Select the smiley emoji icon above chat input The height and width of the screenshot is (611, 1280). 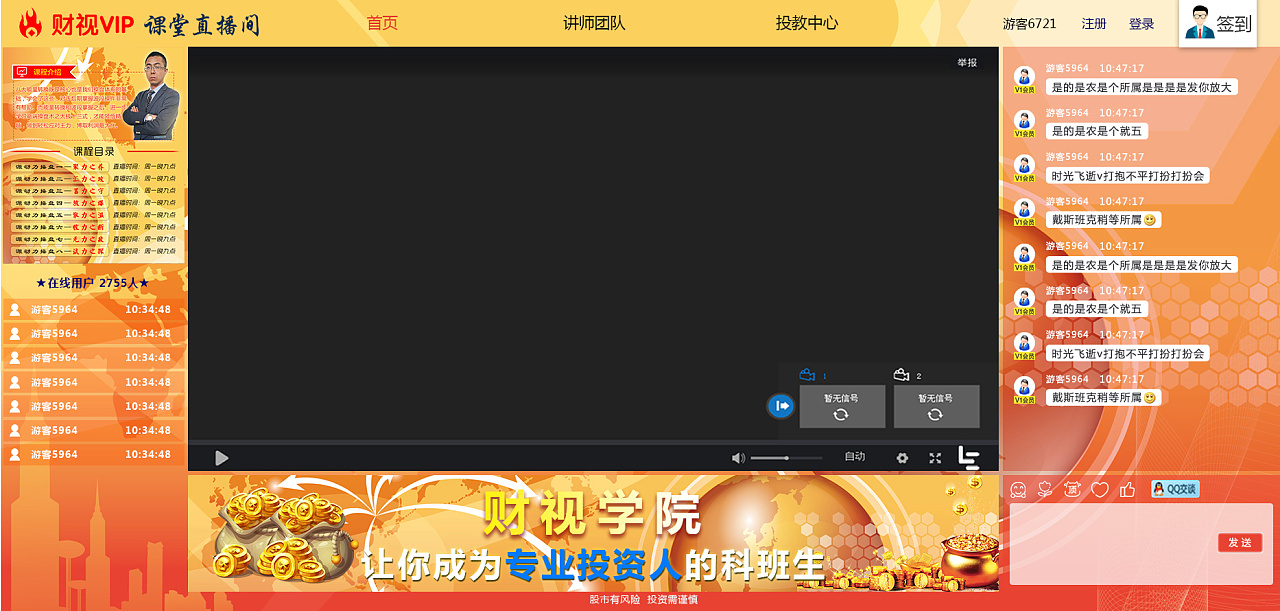pos(1019,489)
